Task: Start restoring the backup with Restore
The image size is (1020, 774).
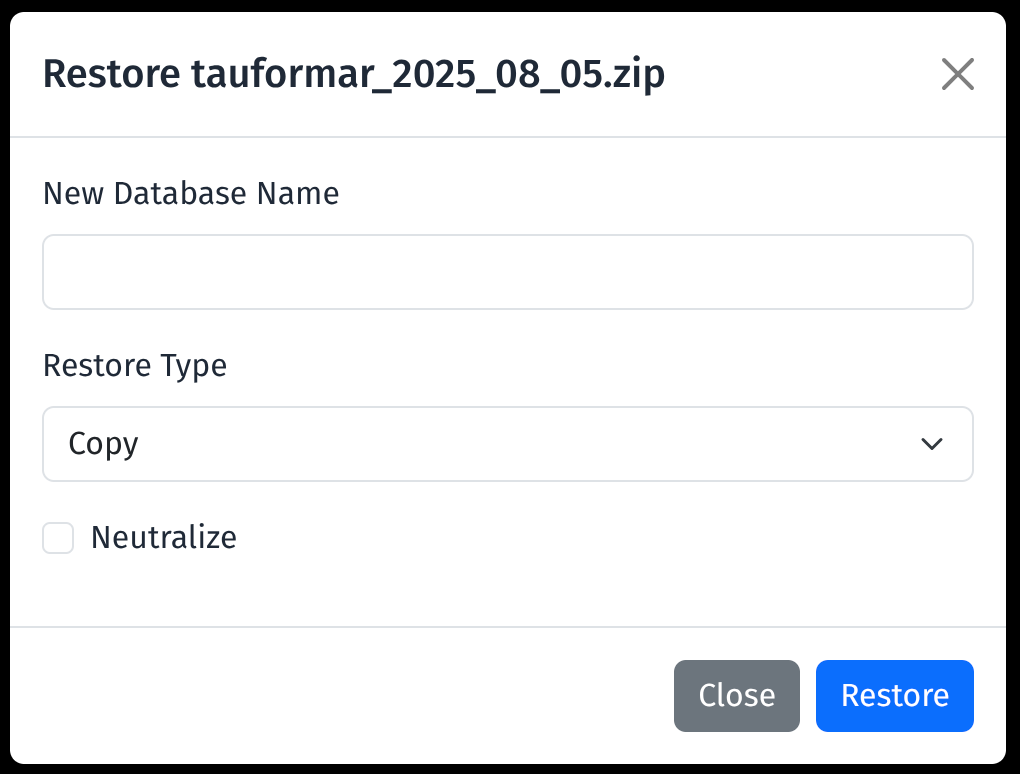Action: 894,695
